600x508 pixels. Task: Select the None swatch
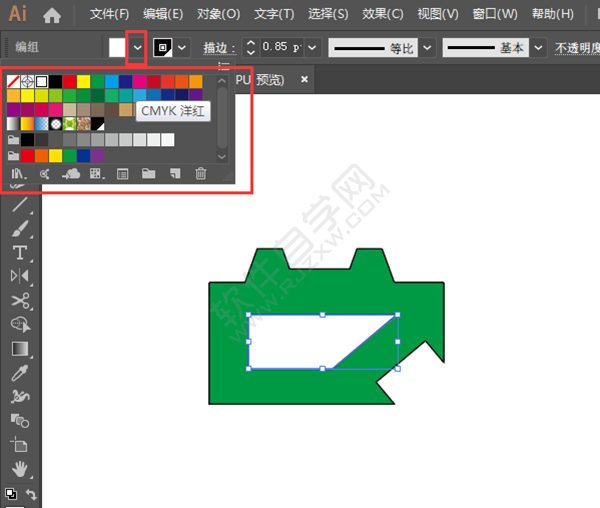coord(13,81)
